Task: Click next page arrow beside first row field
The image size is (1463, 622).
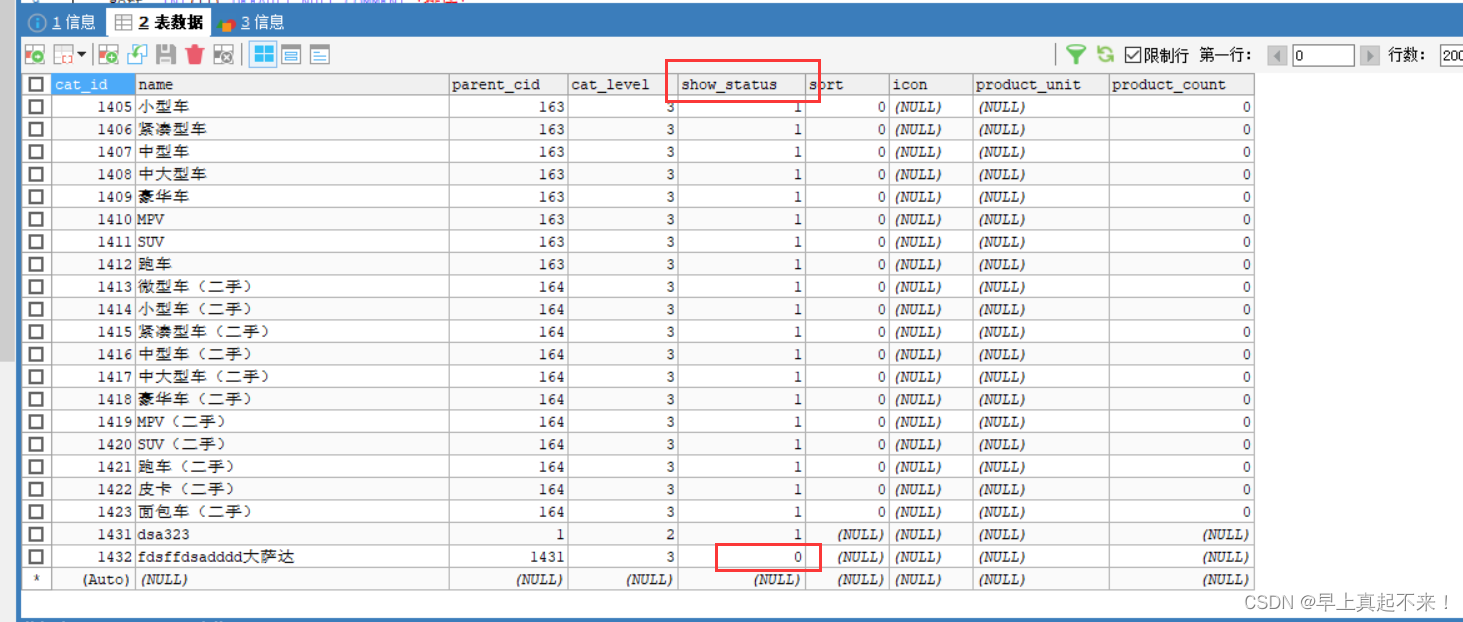Action: [1370, 55]
